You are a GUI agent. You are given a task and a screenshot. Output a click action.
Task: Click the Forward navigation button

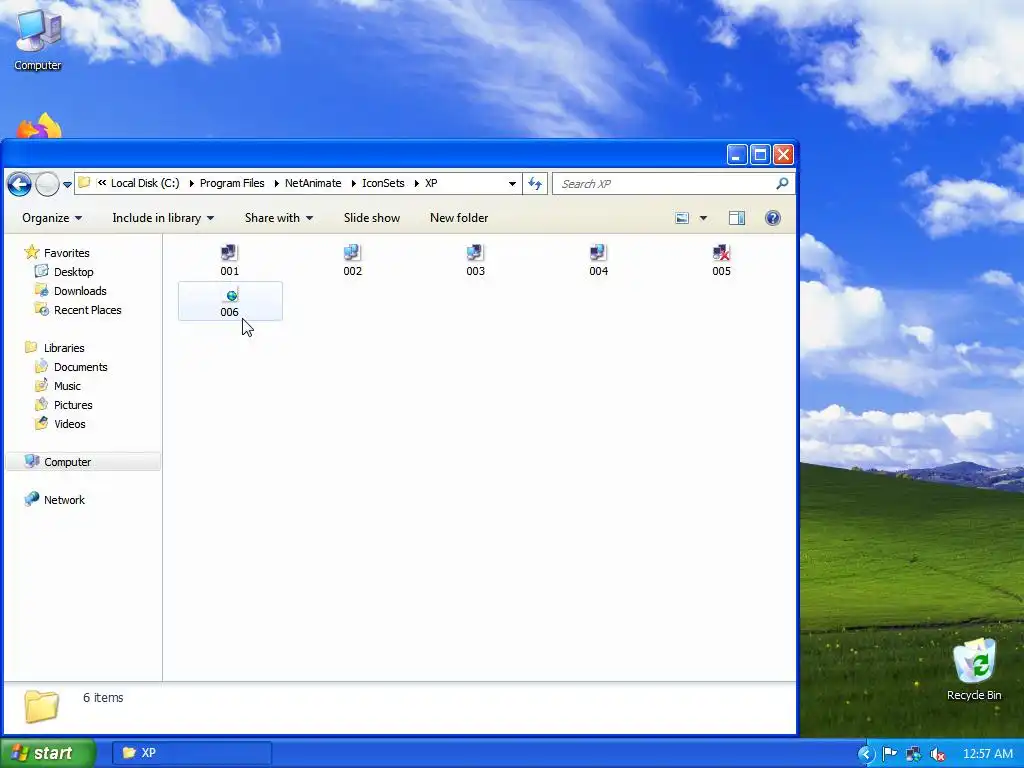point(48,184)
